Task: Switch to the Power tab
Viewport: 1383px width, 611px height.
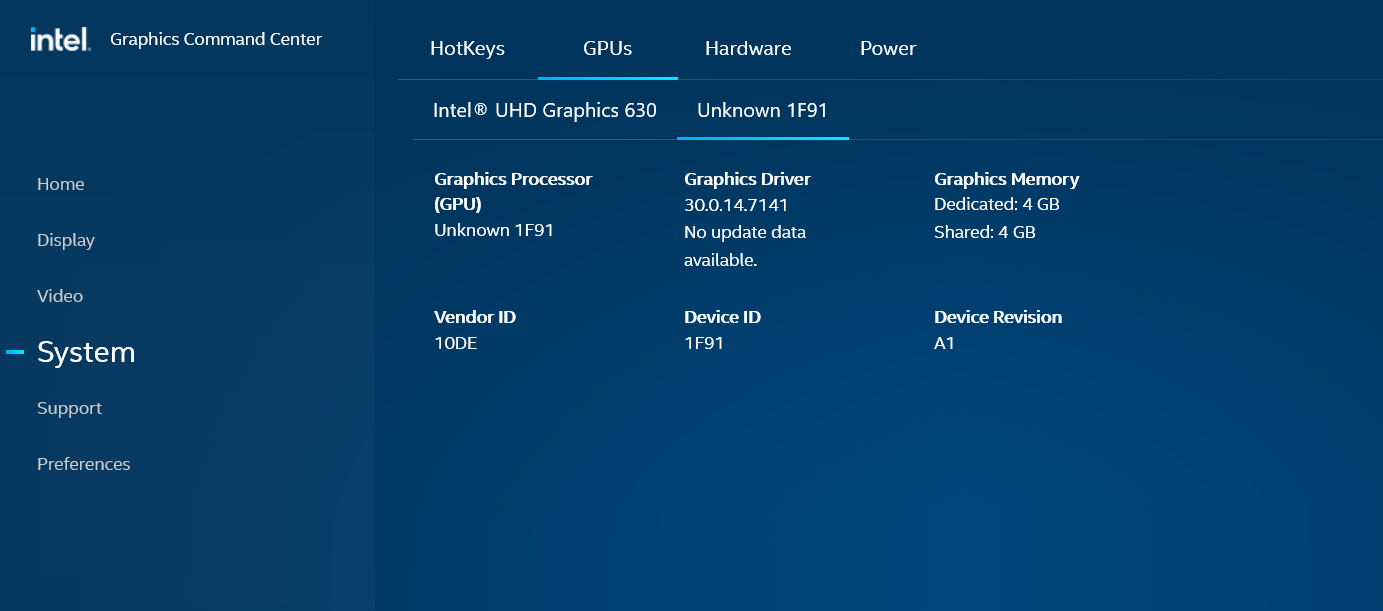Action: [887, 48]
